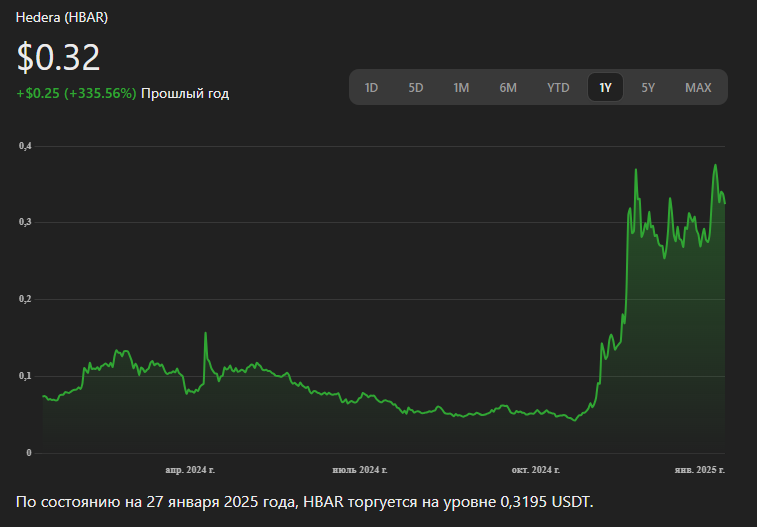Click the active 1Y range tab
The image size is (757, 527).
pos(605,87)
